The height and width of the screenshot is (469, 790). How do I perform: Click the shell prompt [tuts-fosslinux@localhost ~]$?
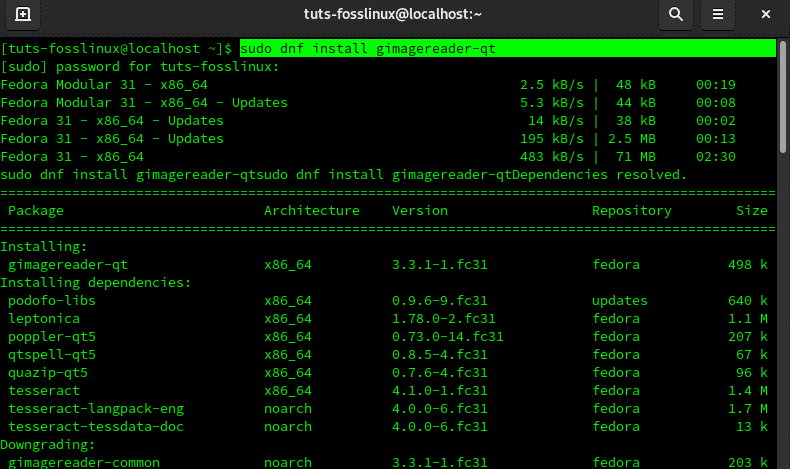click(116, 49)
